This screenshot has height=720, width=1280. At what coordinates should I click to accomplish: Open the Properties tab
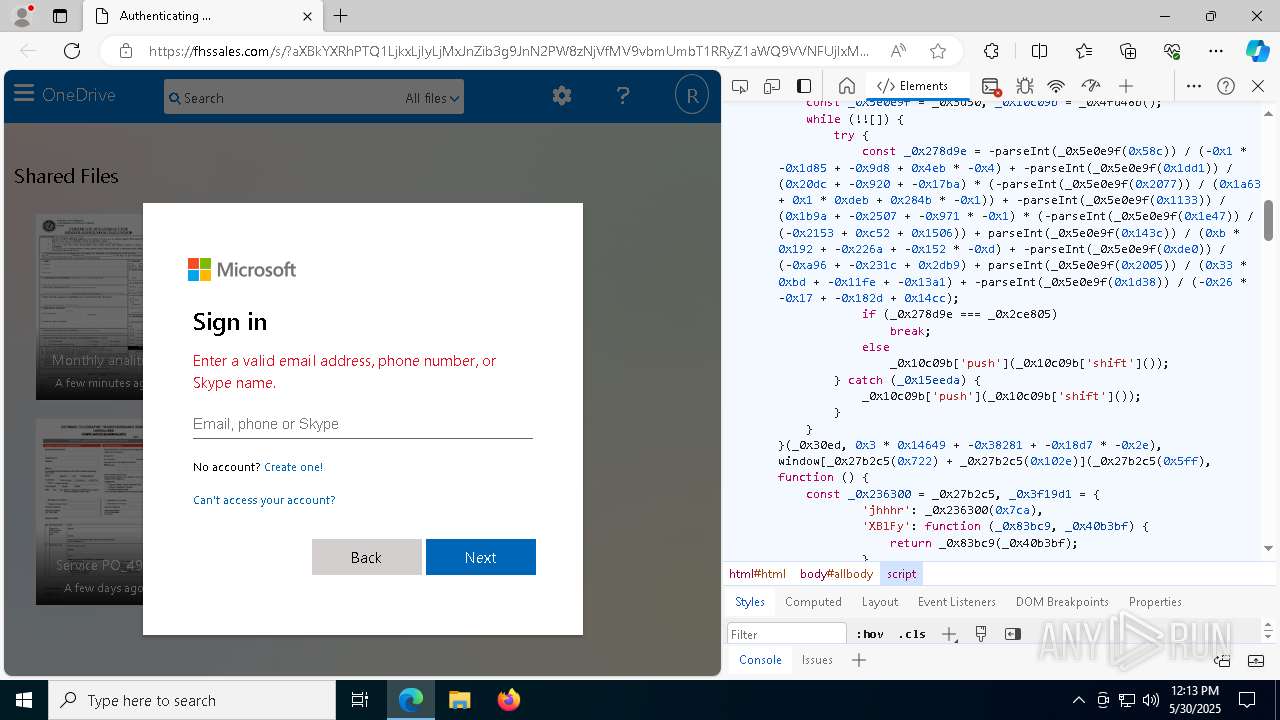pyautogui.click(x=1155, y=602)
